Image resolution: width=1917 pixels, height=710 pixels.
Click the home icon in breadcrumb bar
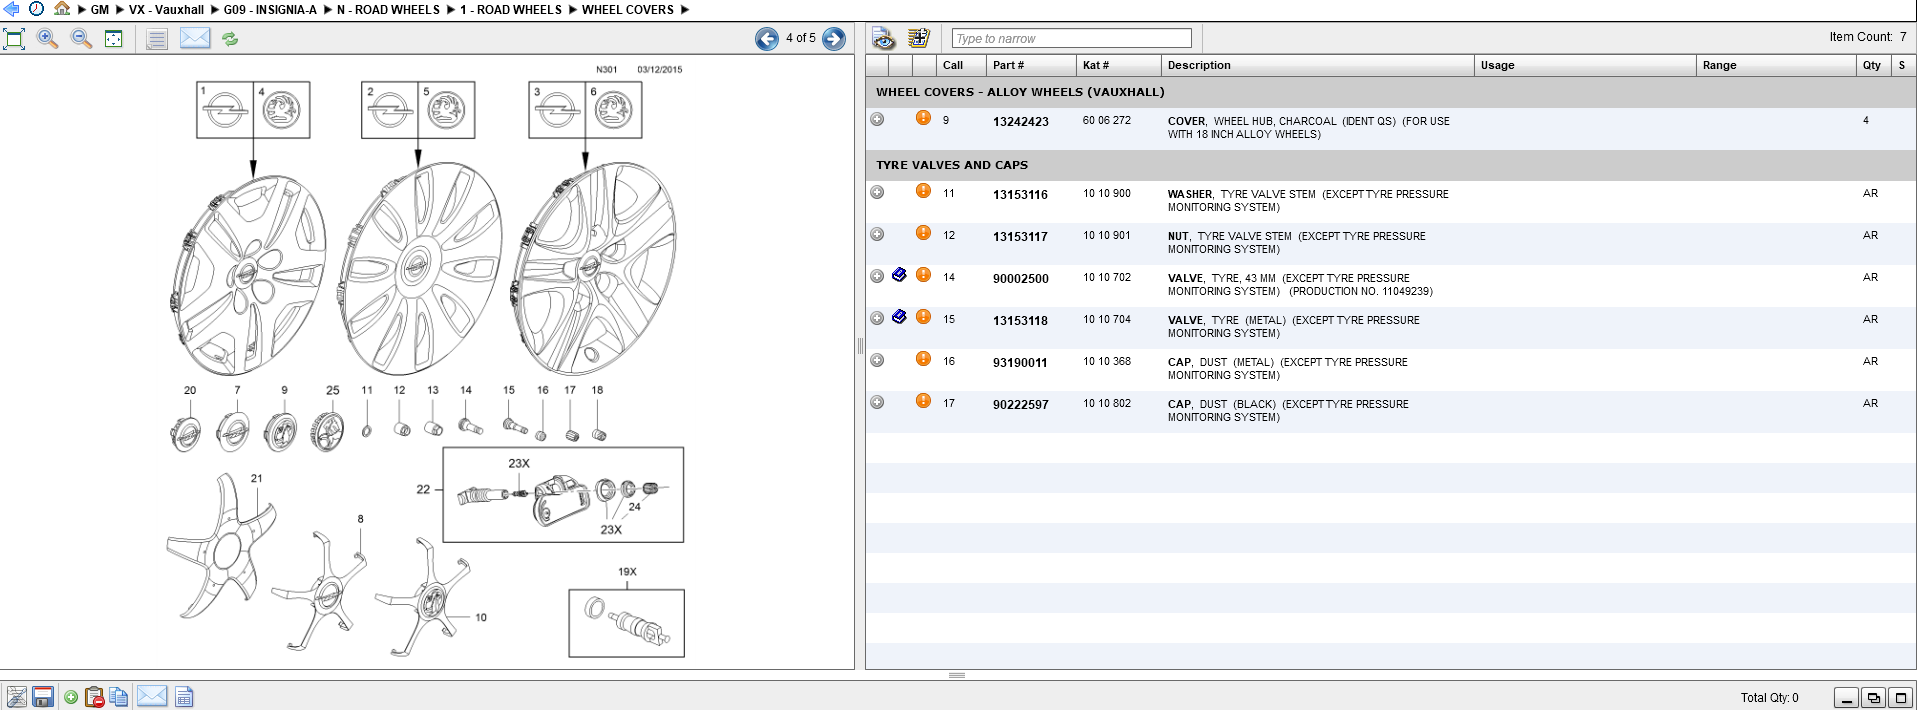pyautogui.click(x=62, y=9)
